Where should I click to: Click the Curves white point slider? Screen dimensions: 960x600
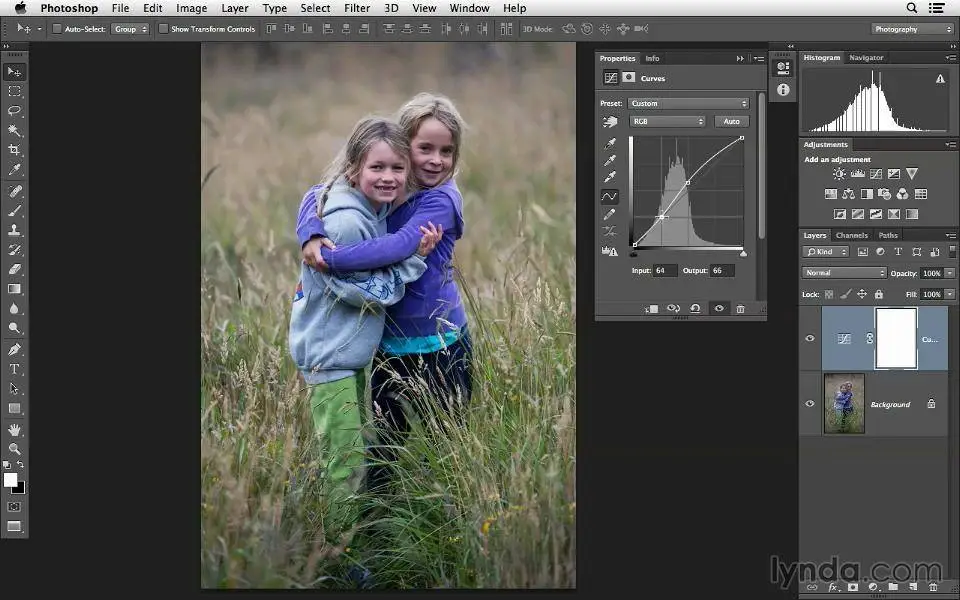(x=743, y=253)
